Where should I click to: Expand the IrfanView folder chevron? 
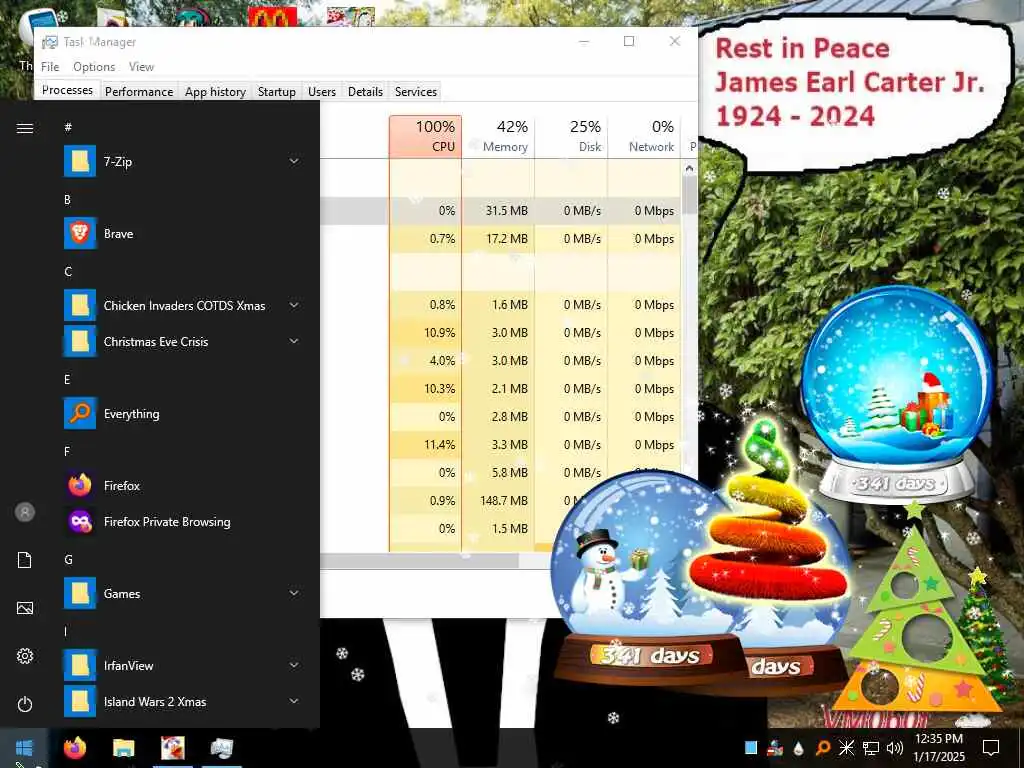tap(294, 665)
